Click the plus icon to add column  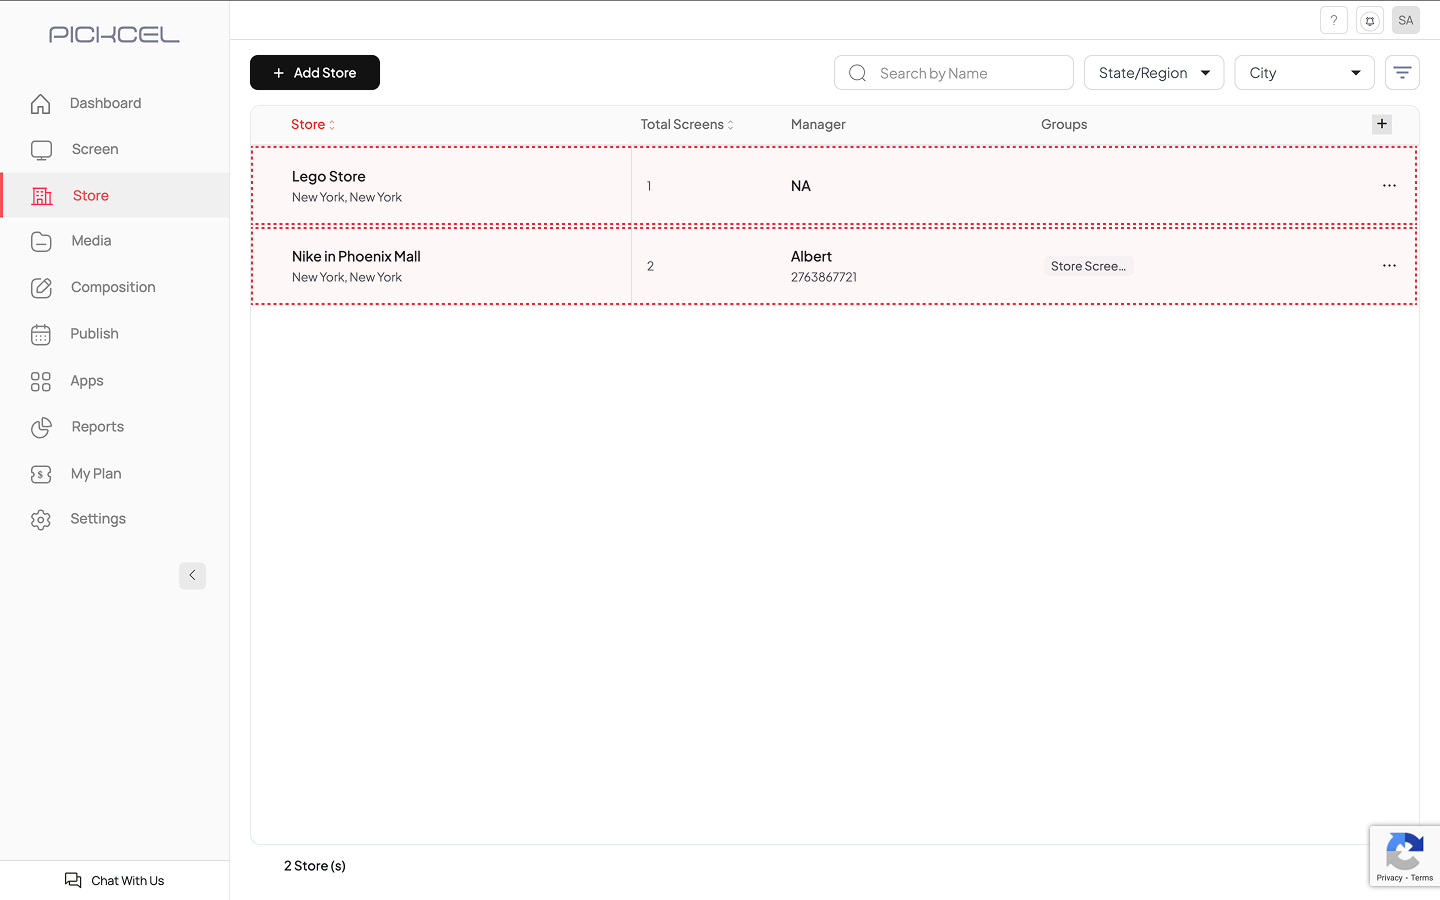(1382, 124)
